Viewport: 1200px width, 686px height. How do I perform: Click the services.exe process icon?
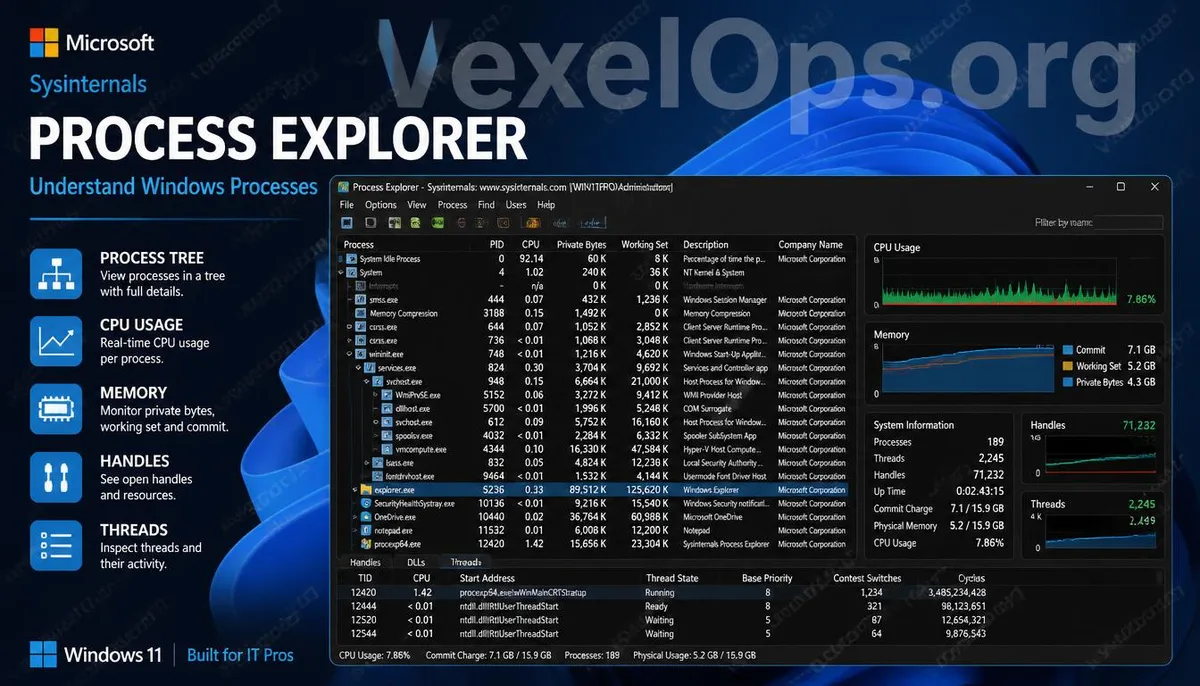369,367
